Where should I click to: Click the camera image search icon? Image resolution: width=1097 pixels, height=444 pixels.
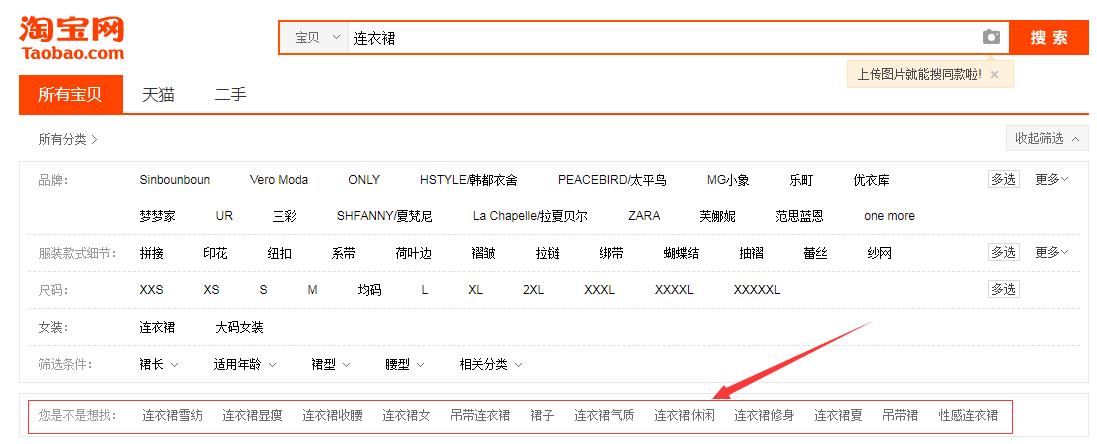(990, 37)
